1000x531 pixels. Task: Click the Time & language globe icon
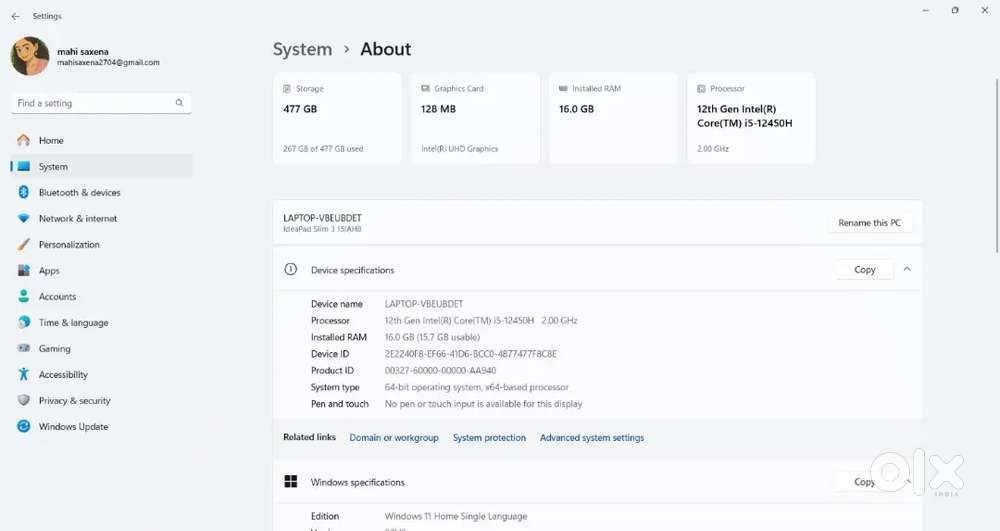(24, 323)
